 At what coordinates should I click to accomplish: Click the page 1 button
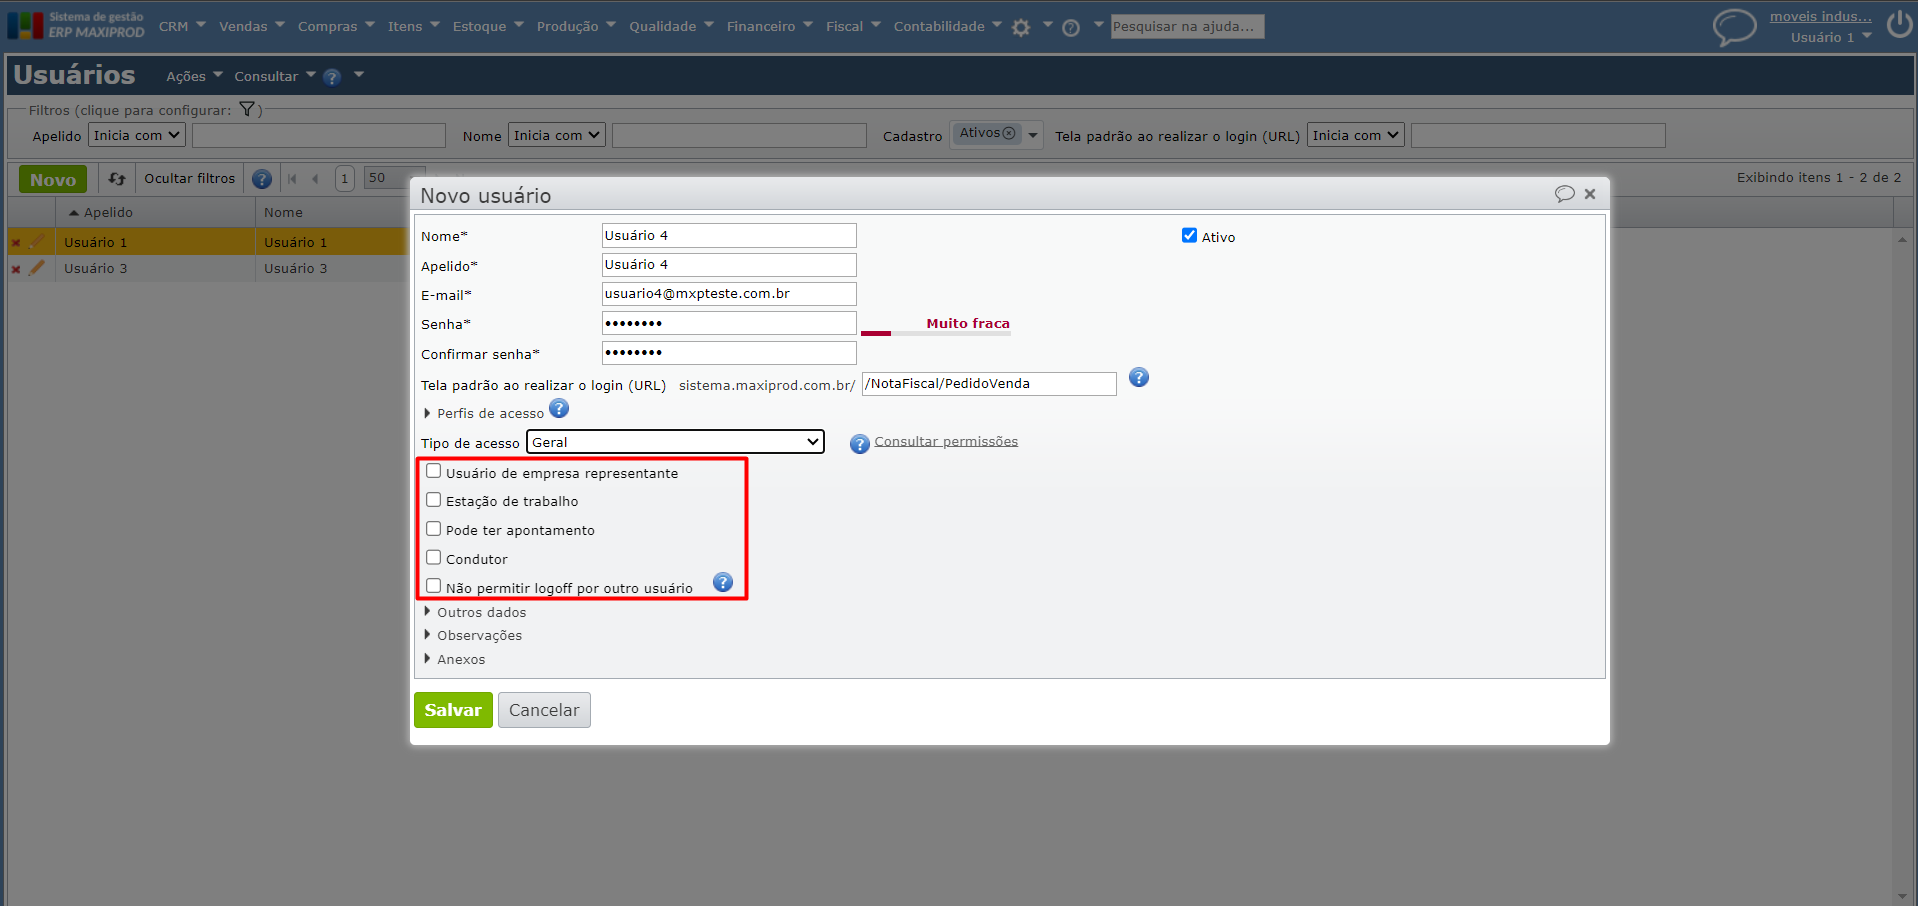click(344, 179)
